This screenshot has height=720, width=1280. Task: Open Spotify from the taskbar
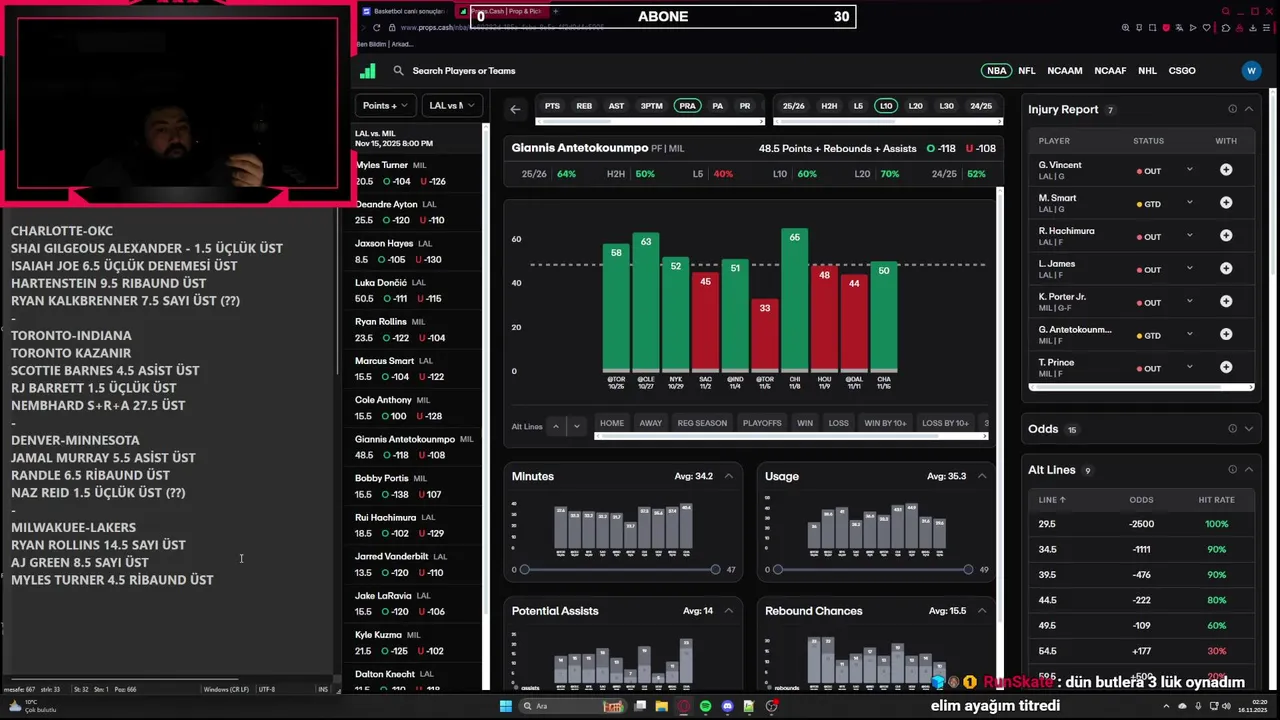click(706, 706)
